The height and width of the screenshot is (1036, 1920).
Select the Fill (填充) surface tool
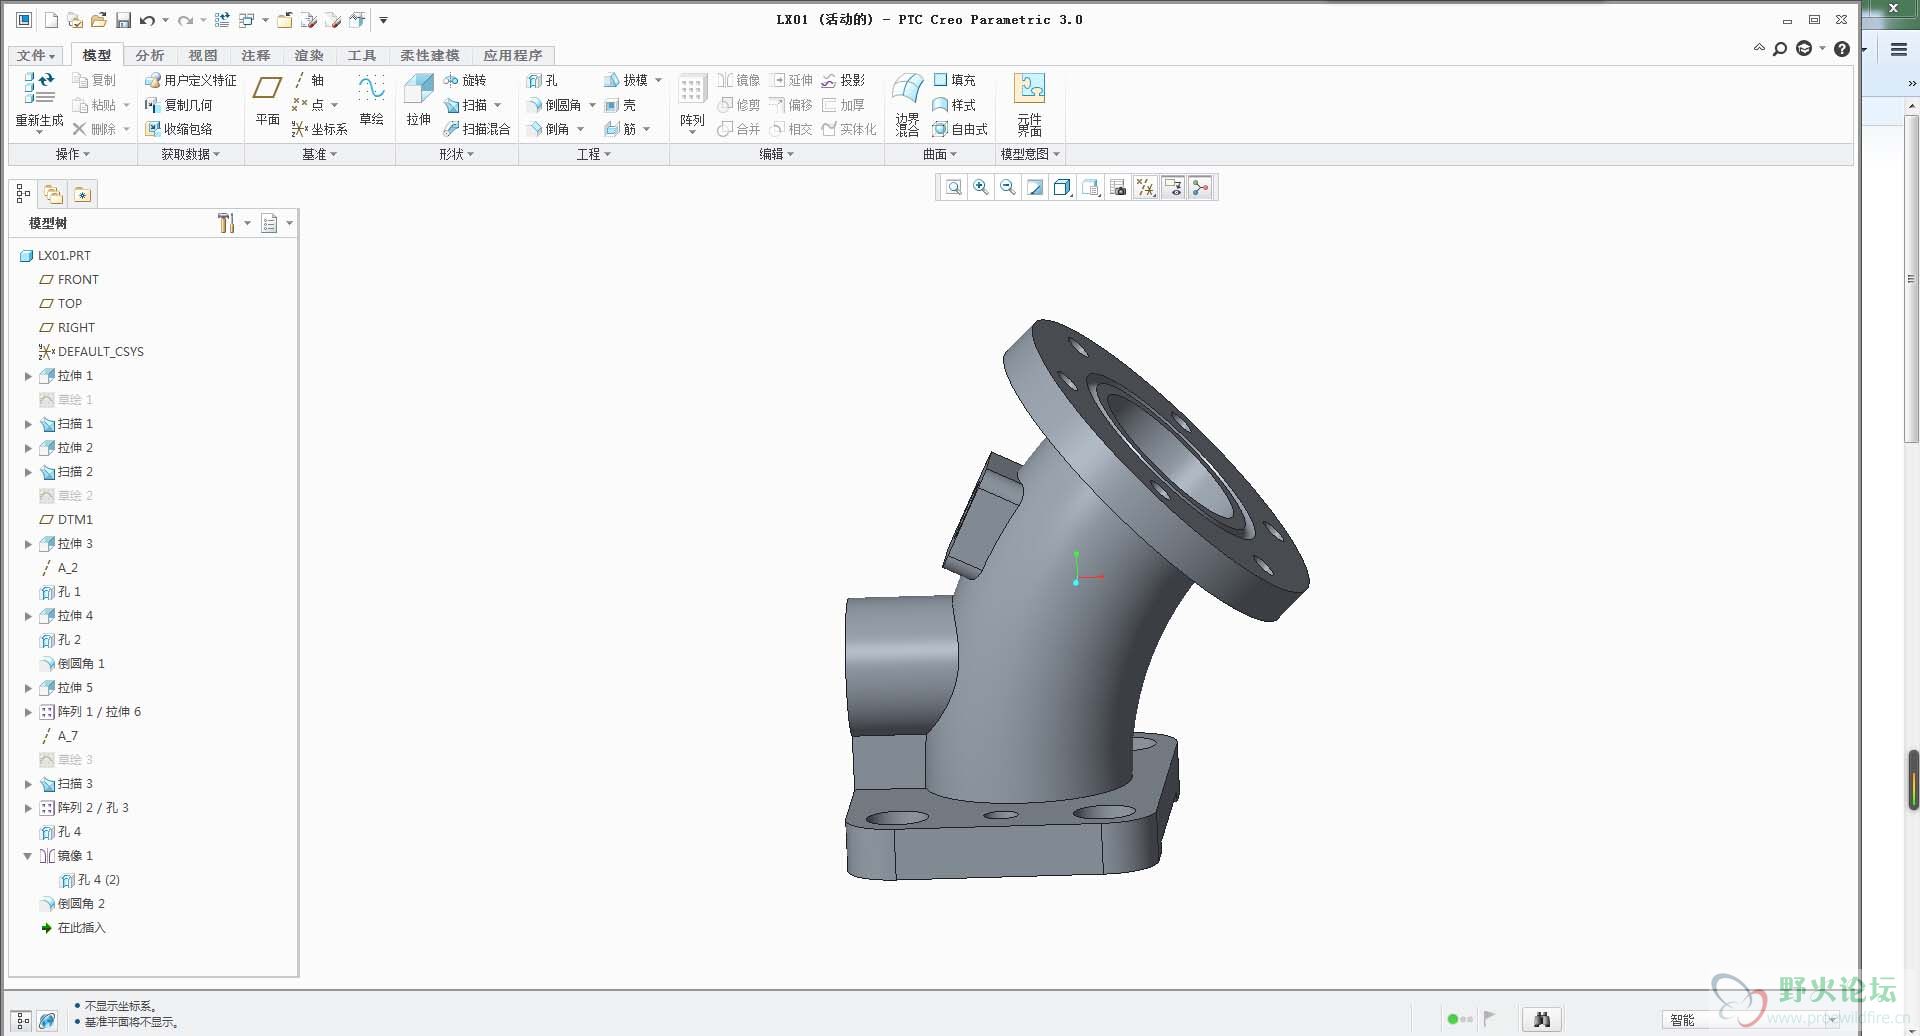[x=954, y=80]
